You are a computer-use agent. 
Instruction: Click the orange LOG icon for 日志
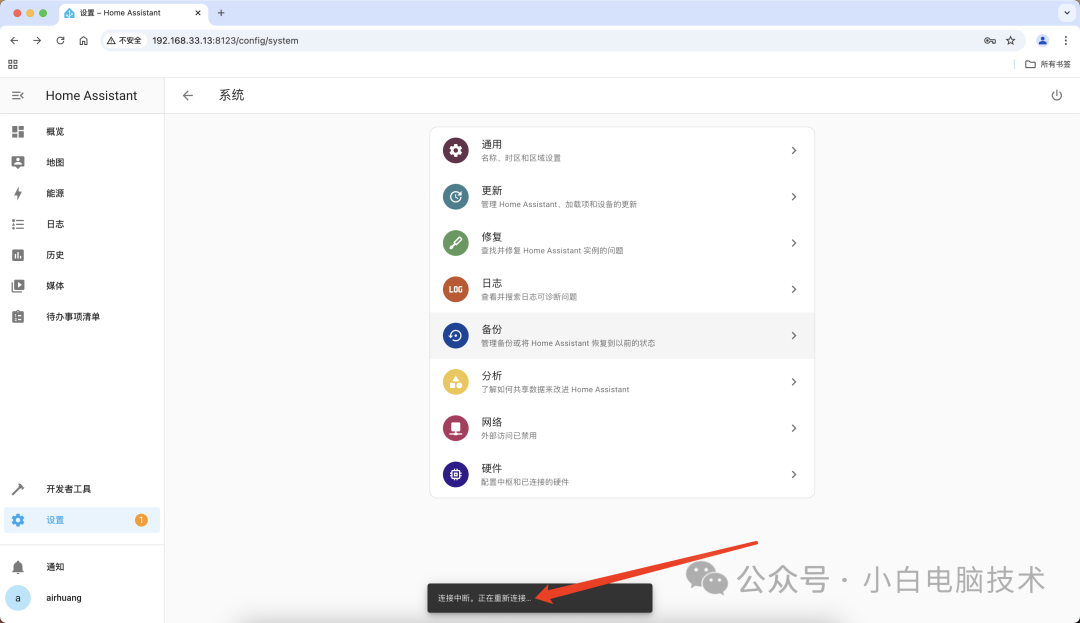point(455,289)
